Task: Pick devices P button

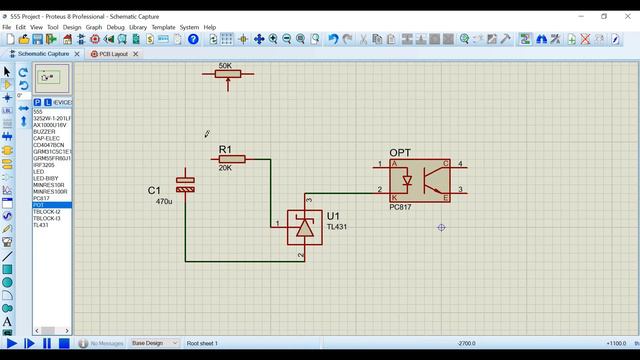Action: 37,102
